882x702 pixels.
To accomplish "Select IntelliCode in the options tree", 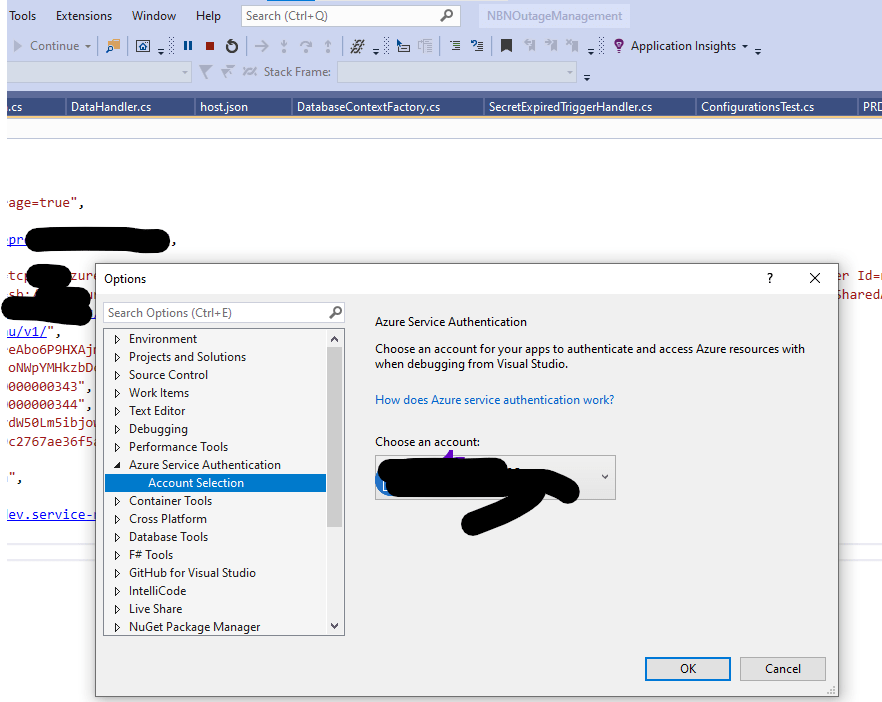I will point(158,591).
